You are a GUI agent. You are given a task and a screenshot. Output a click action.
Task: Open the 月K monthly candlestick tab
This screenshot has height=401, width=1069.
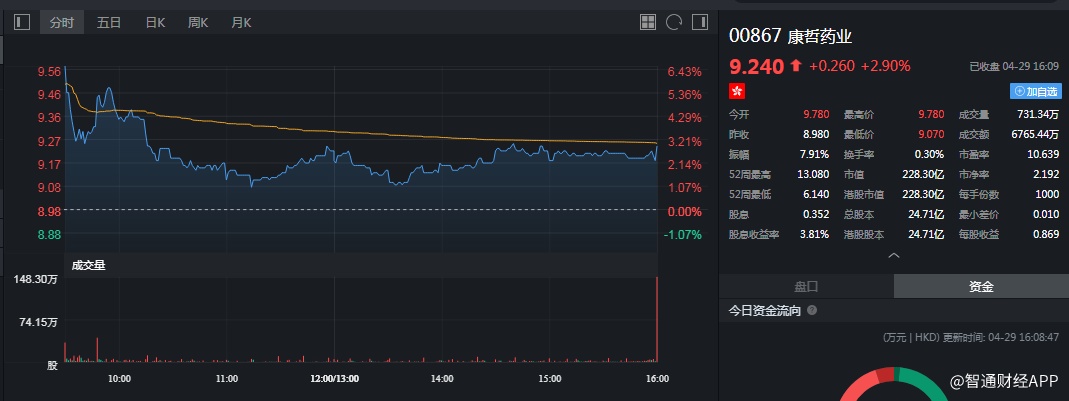241,22
